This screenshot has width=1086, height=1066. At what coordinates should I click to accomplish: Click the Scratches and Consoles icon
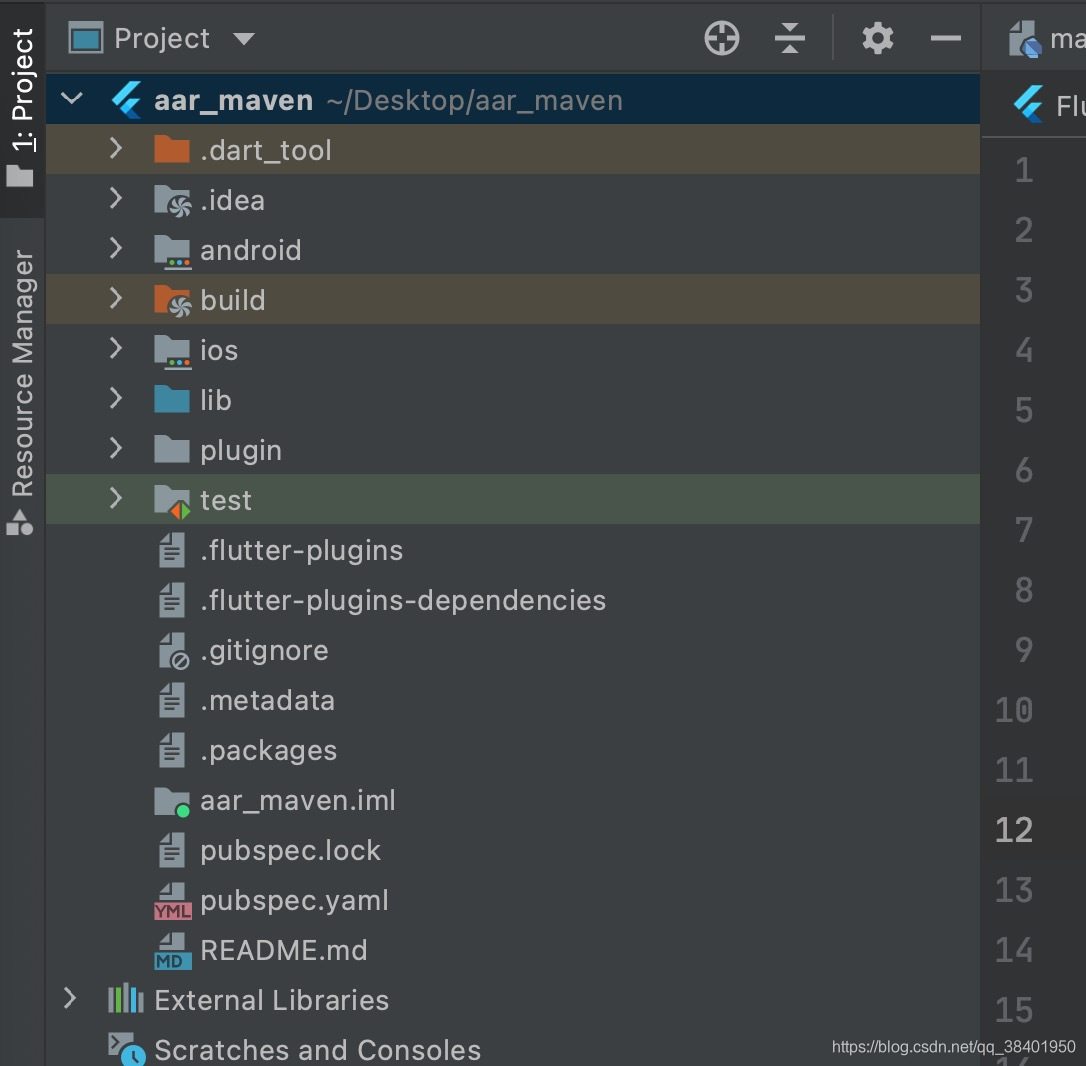coord(127,1049)
